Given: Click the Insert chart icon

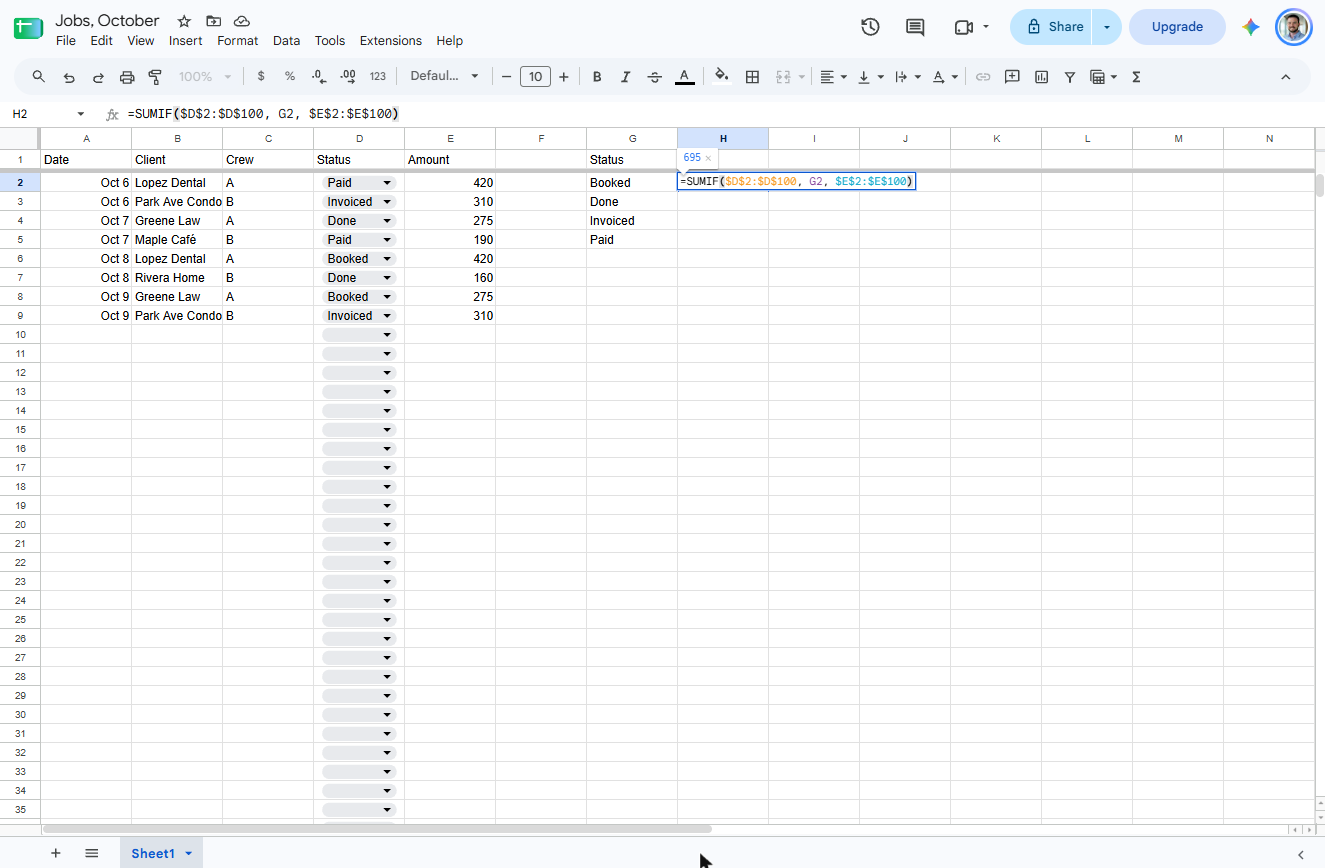Looking at the screenshot, I should click(1041, 77).
